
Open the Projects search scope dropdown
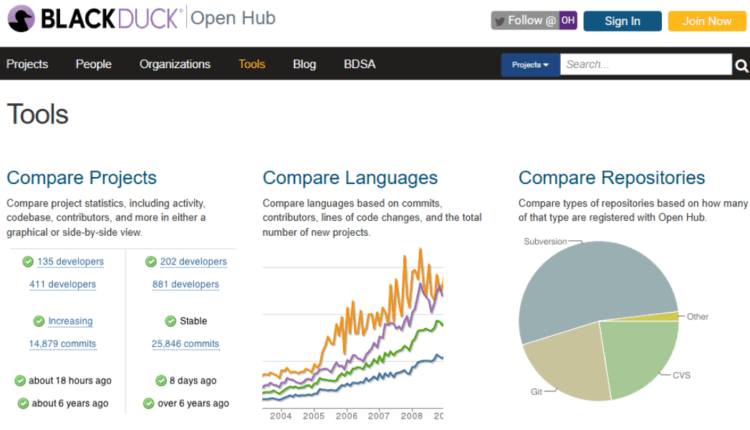click(530, 65)
